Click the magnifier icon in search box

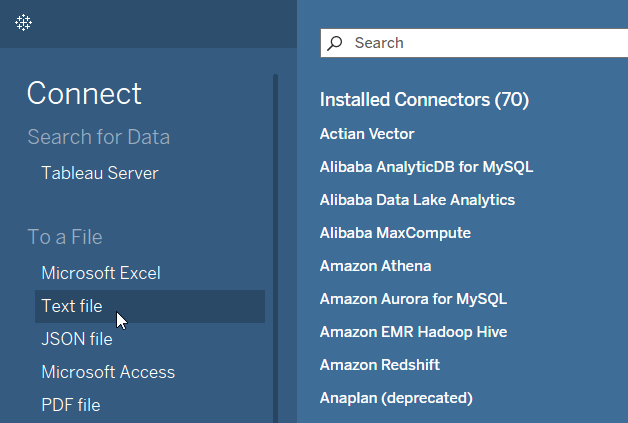point(334,43)
